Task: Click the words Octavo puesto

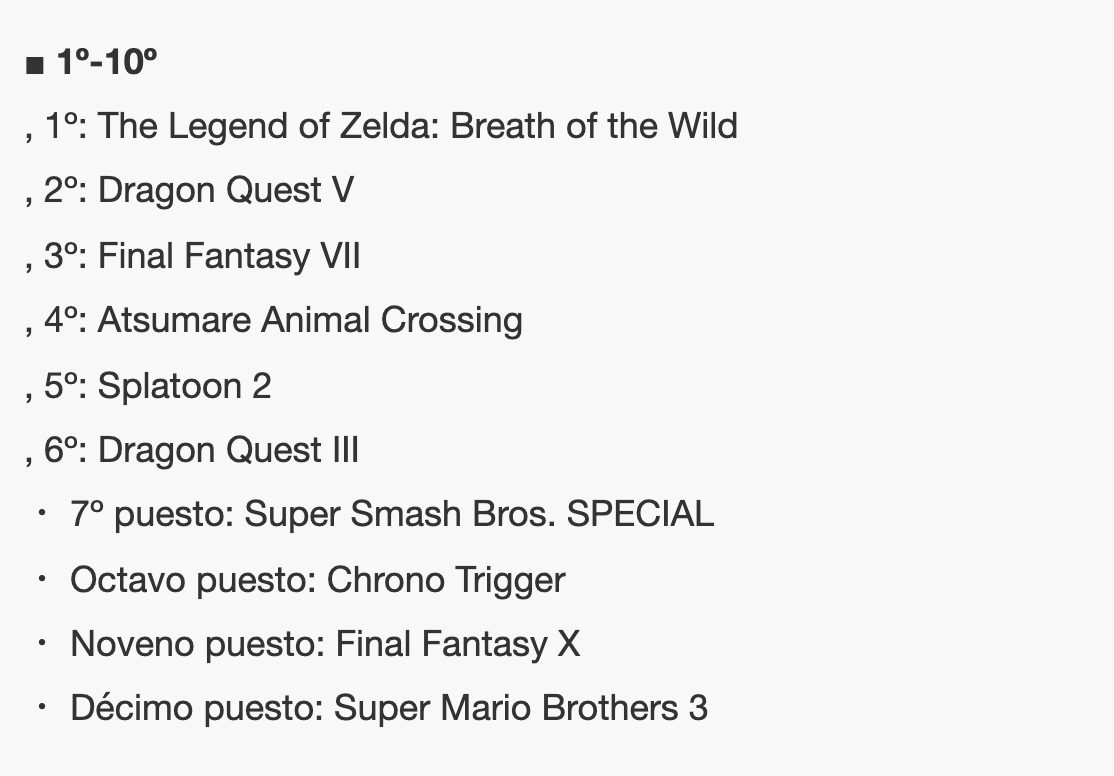Action: pos(193,580)
